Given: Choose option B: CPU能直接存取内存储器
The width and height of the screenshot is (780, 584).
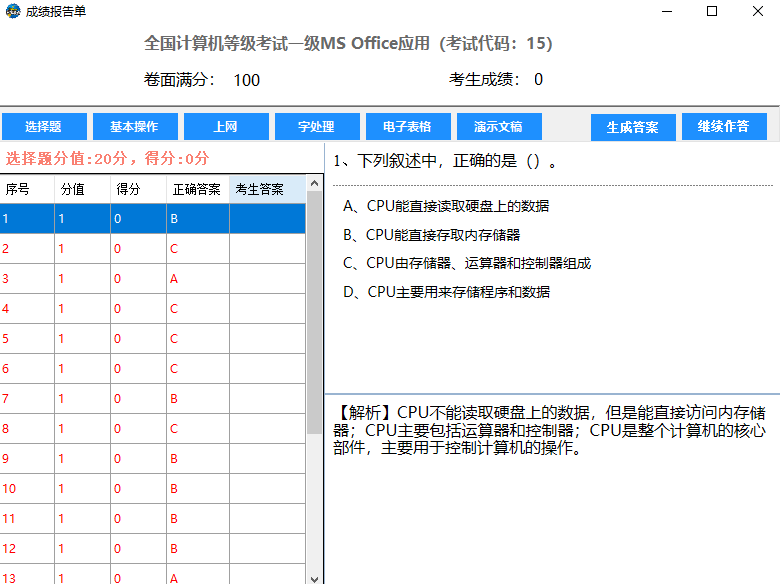Looking at the screenshot, I should point(431,235).
